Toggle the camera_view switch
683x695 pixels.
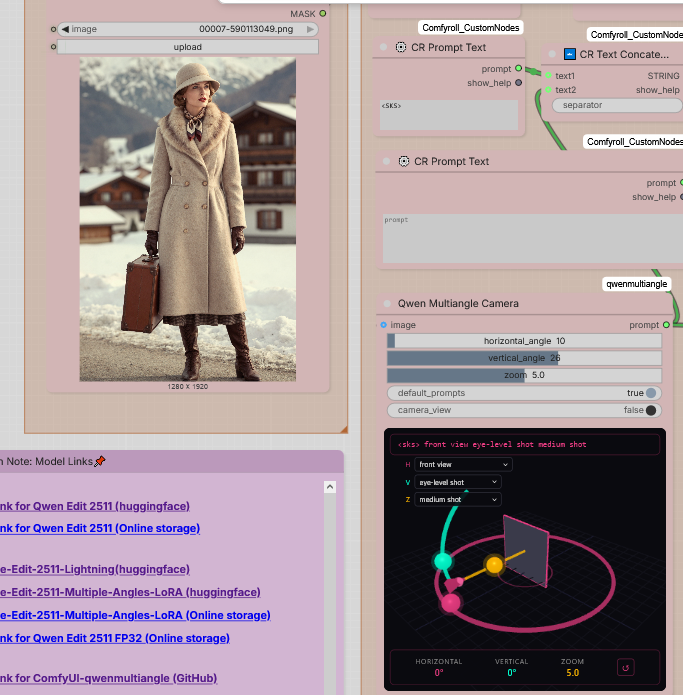tap(651, 410)
